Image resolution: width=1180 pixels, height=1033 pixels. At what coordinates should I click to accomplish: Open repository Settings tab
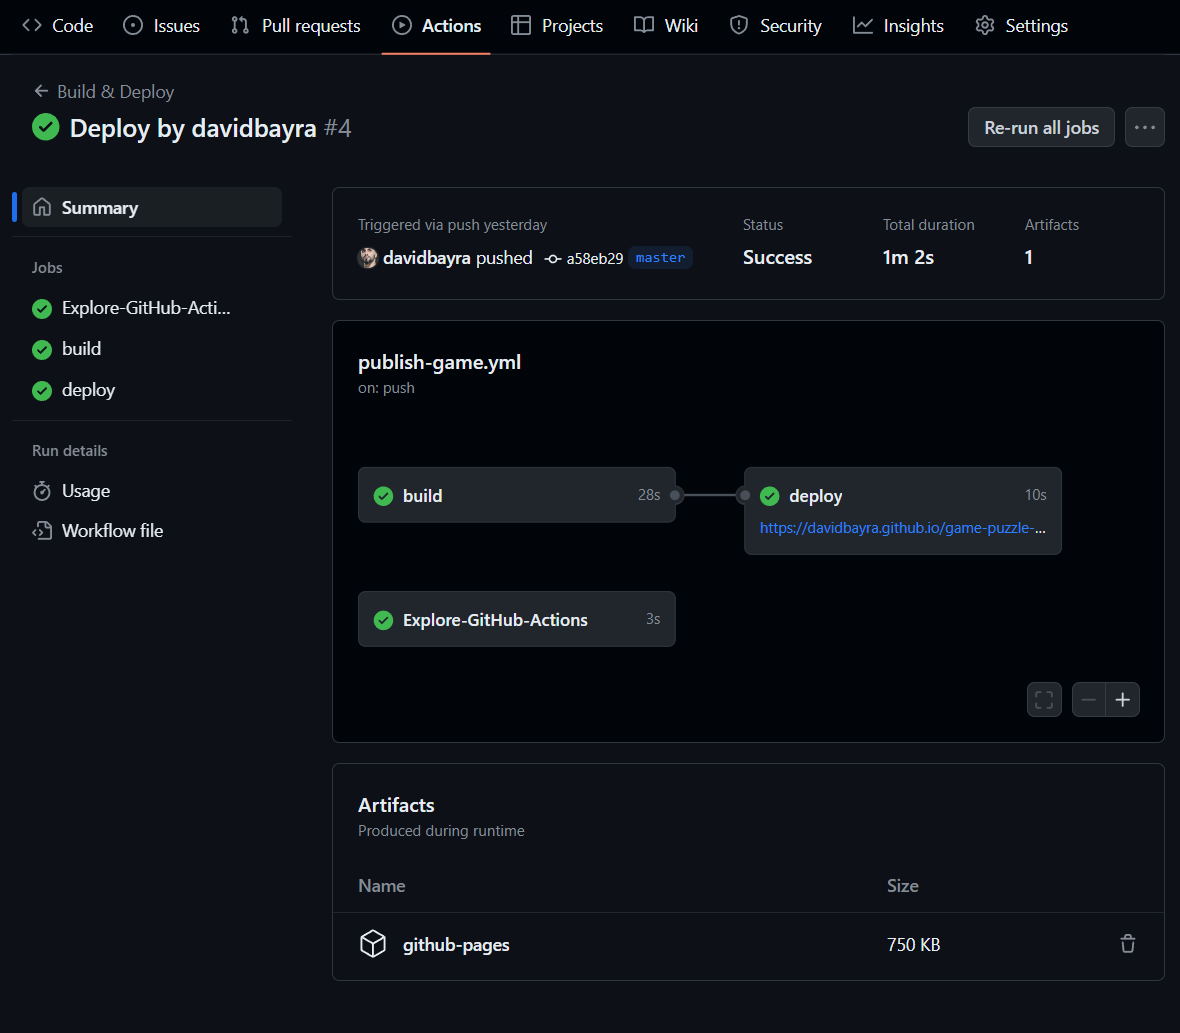coord(1021,26)
